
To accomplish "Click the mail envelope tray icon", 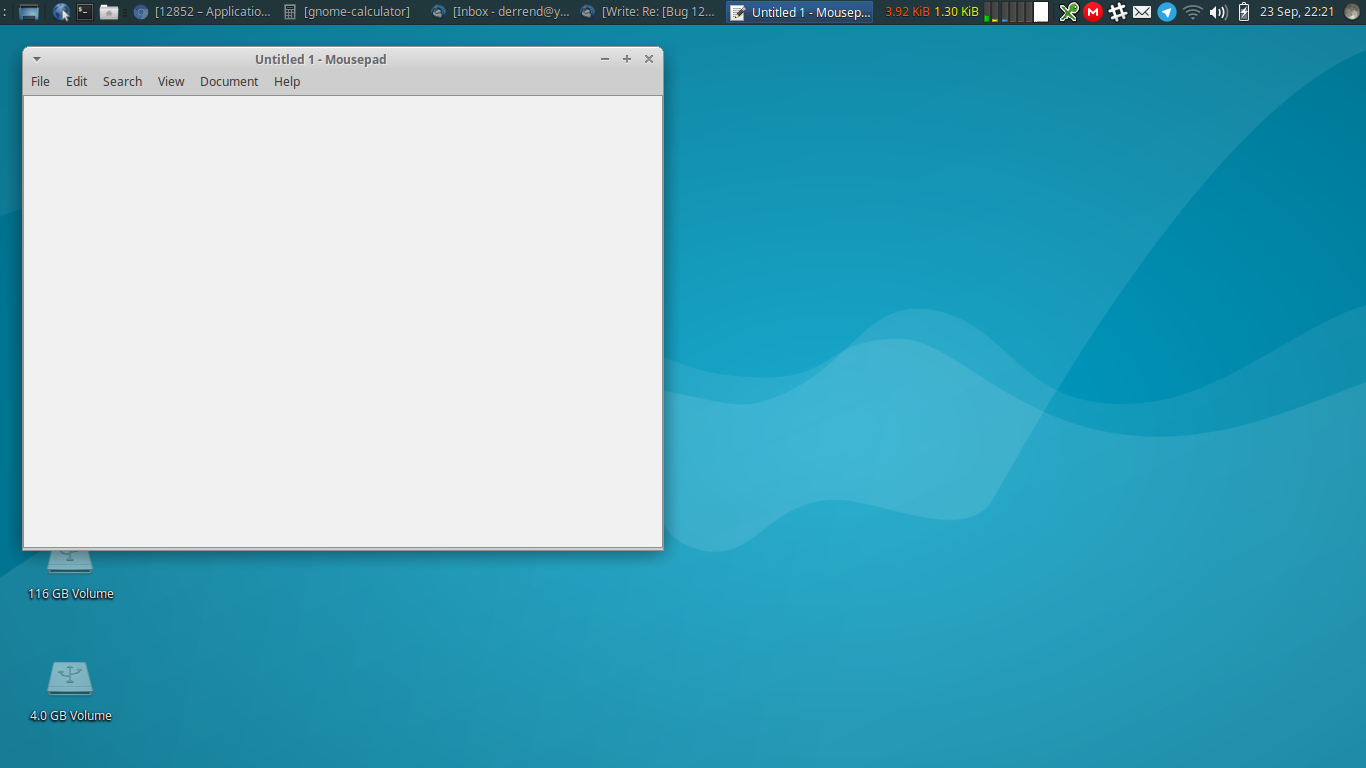I will (x=1142, y=12).
